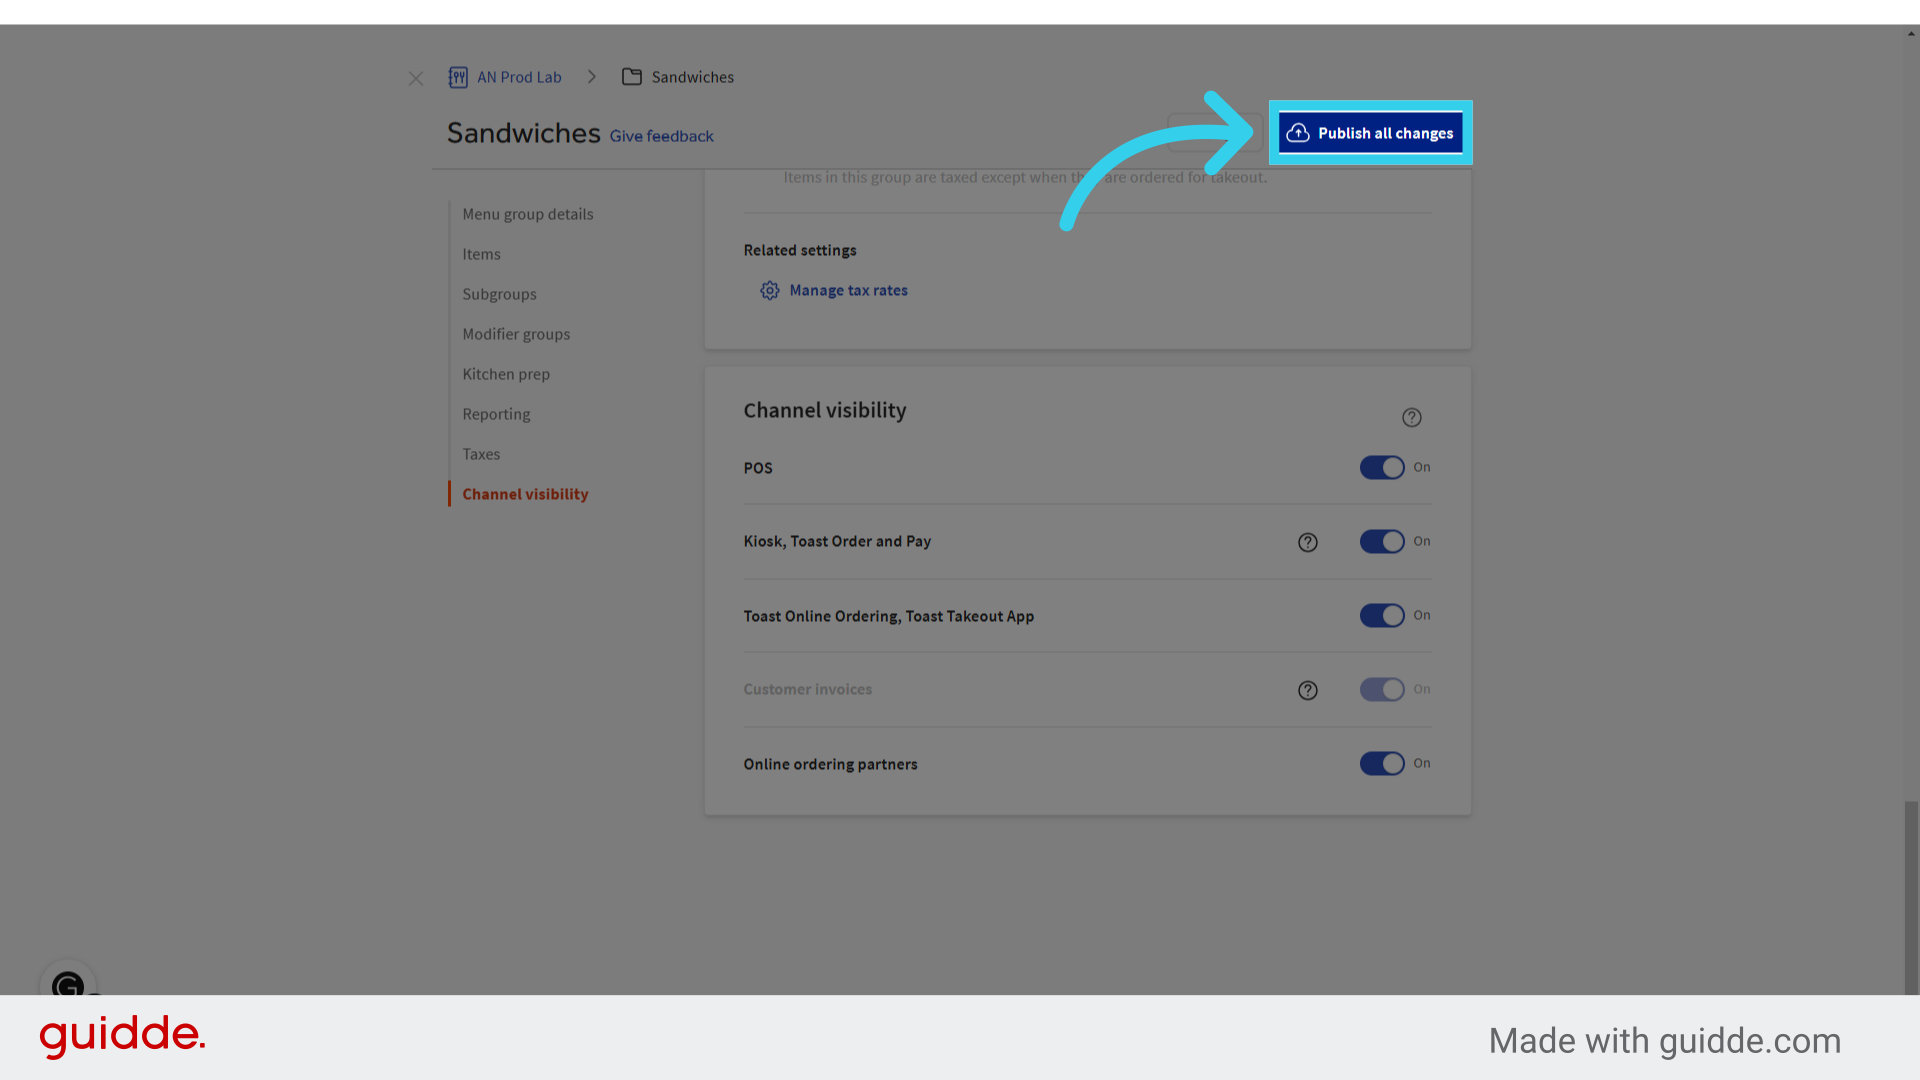Toggle the POS visibility switch
1920x1080 pixels.
1382,467
